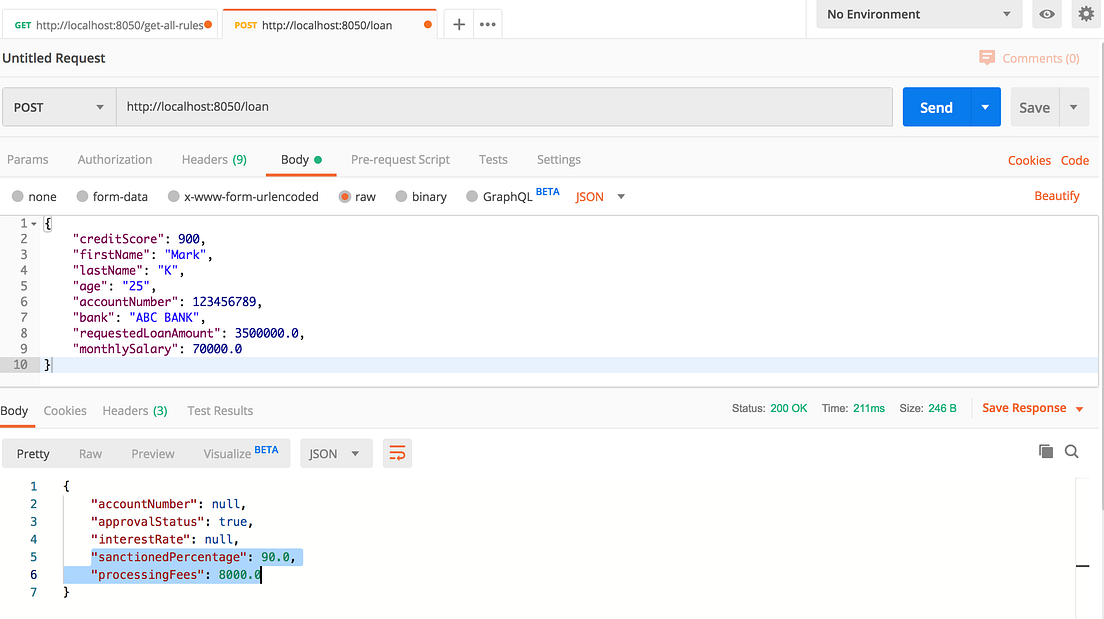Screen dimensions: 1104x619
Task: Toggle response line wrapping icon
Action: tap(397, 453)
